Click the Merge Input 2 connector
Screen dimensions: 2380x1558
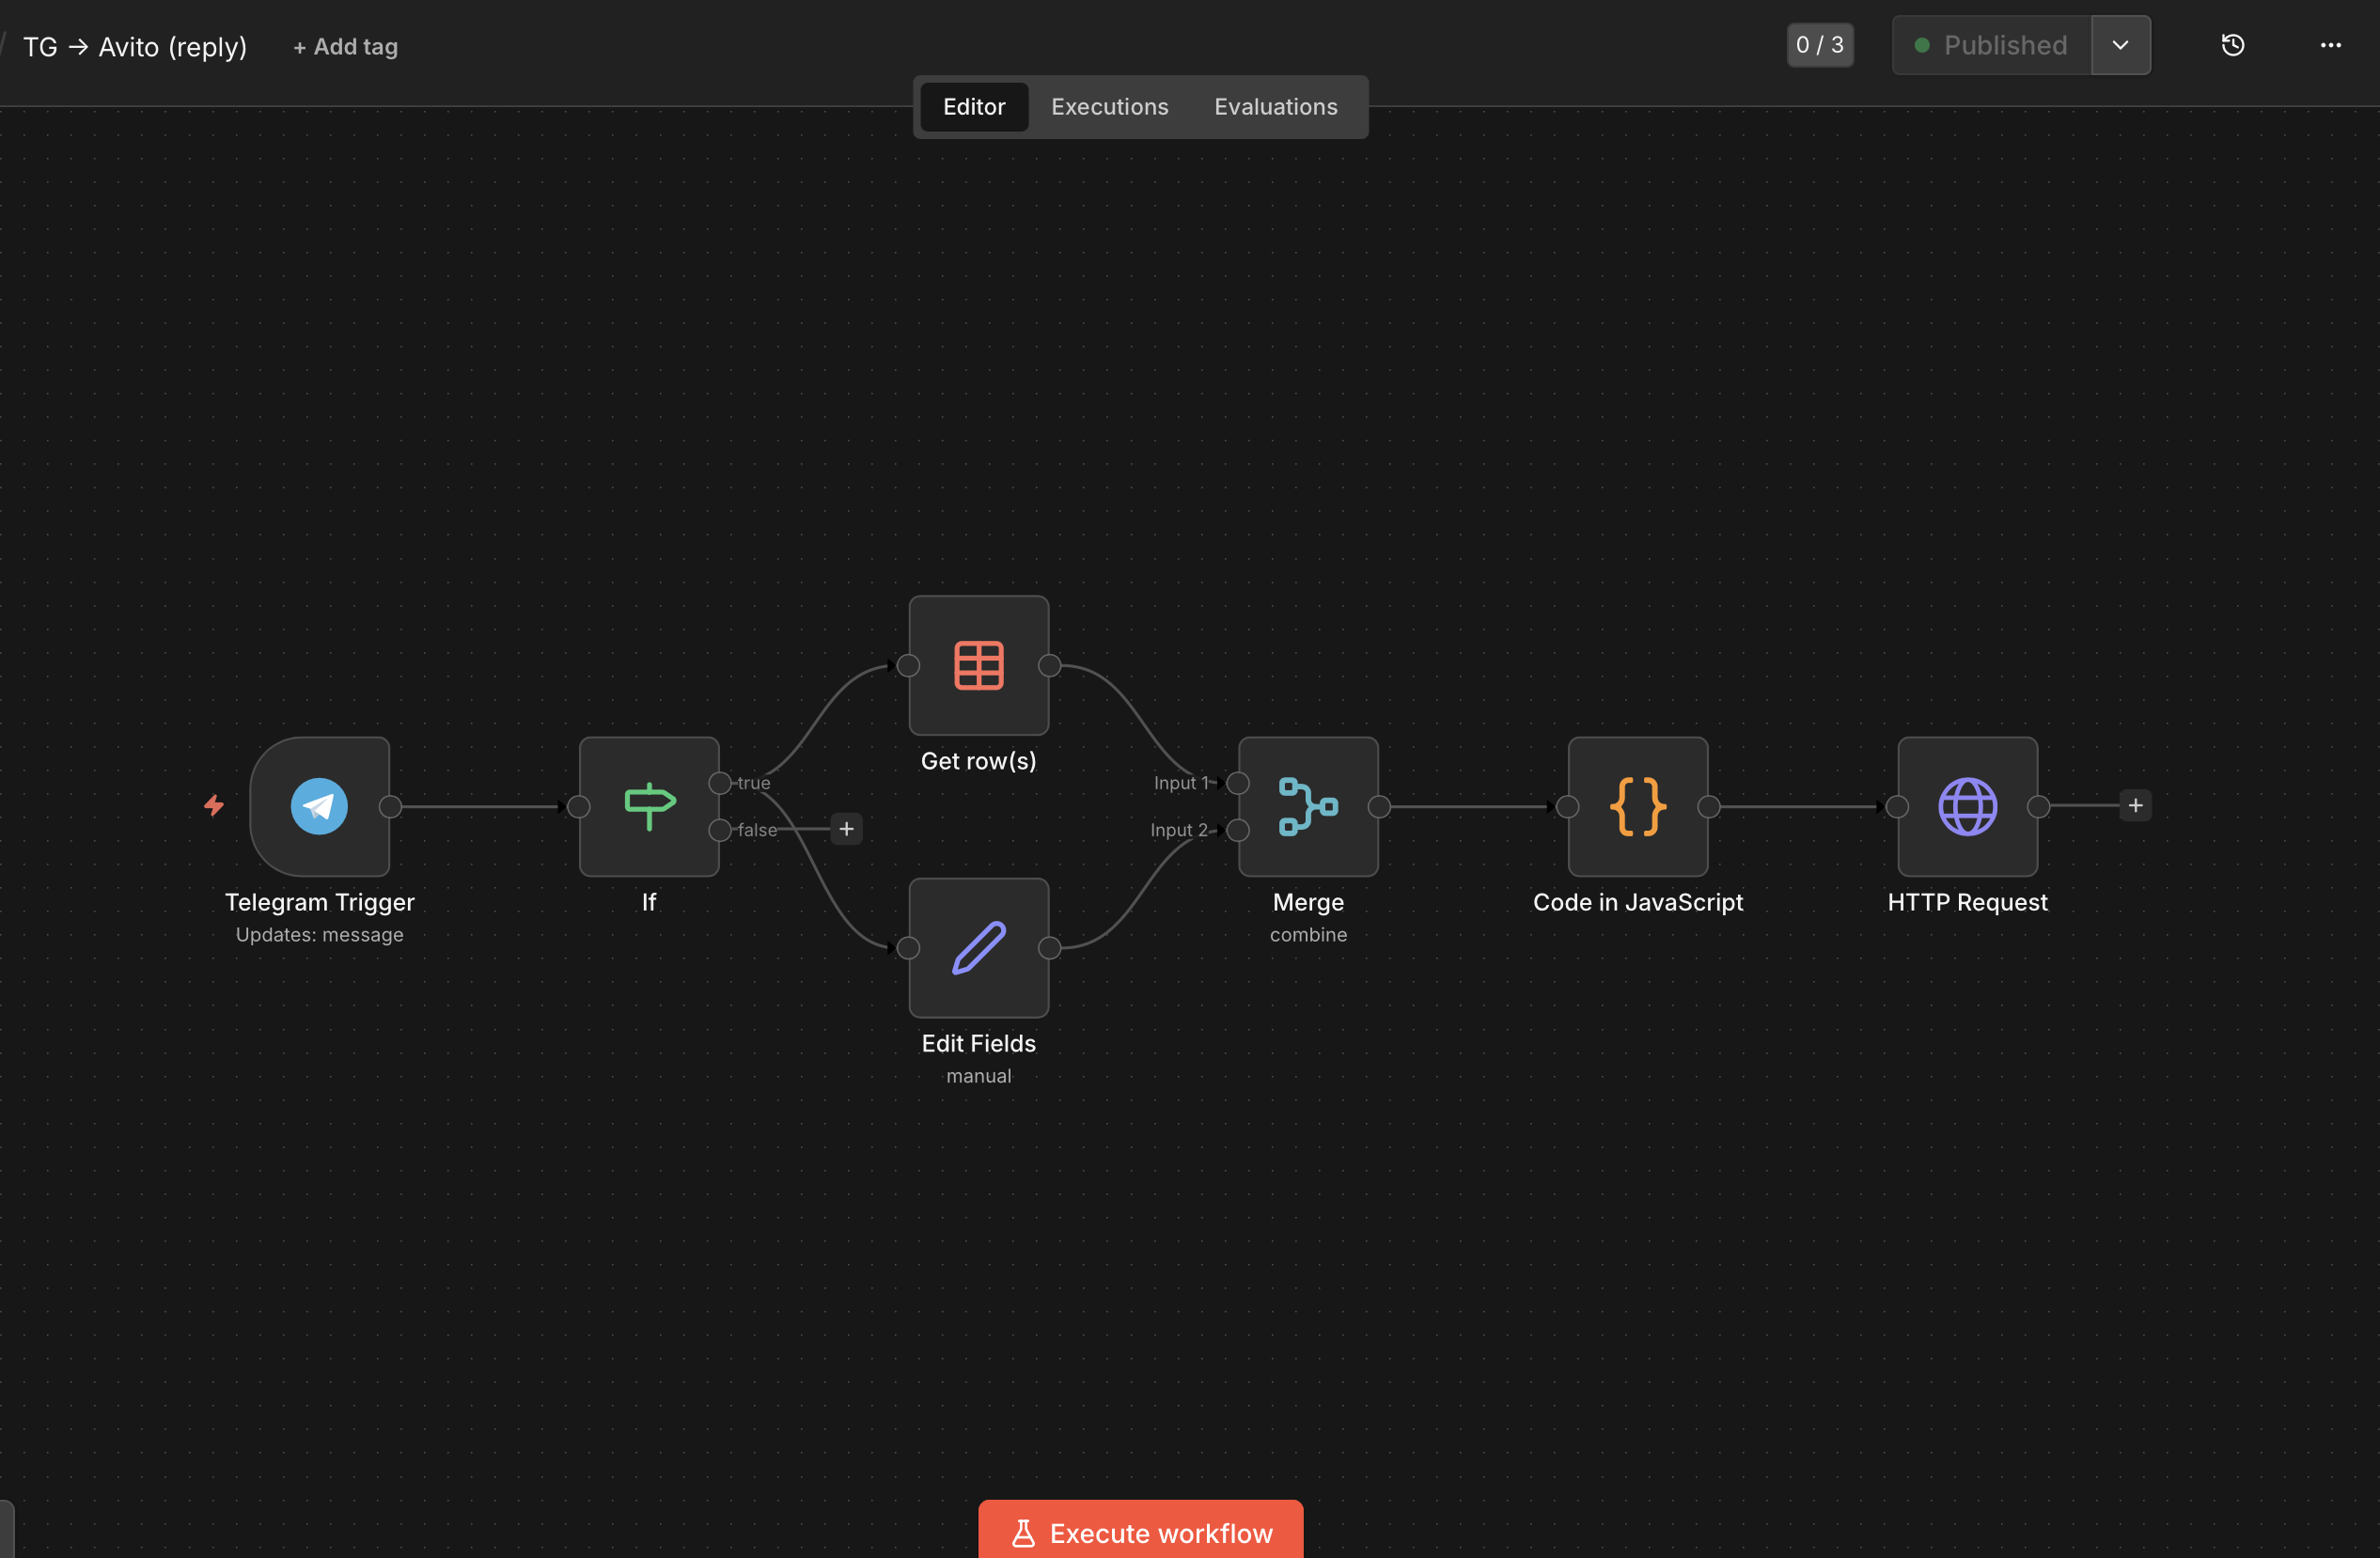coord(1237,830)
